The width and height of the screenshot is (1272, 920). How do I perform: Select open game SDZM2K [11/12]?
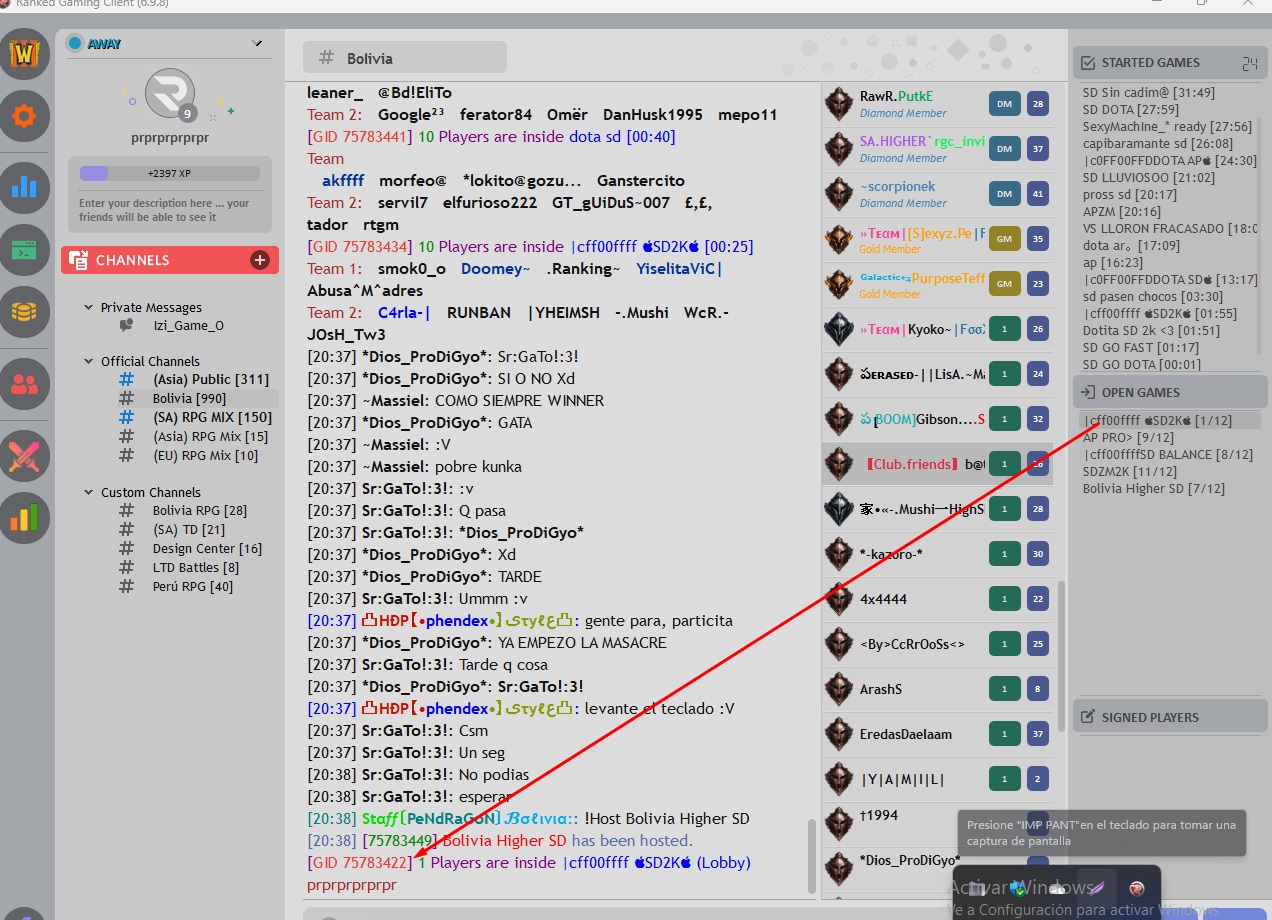coord(1129,472)
